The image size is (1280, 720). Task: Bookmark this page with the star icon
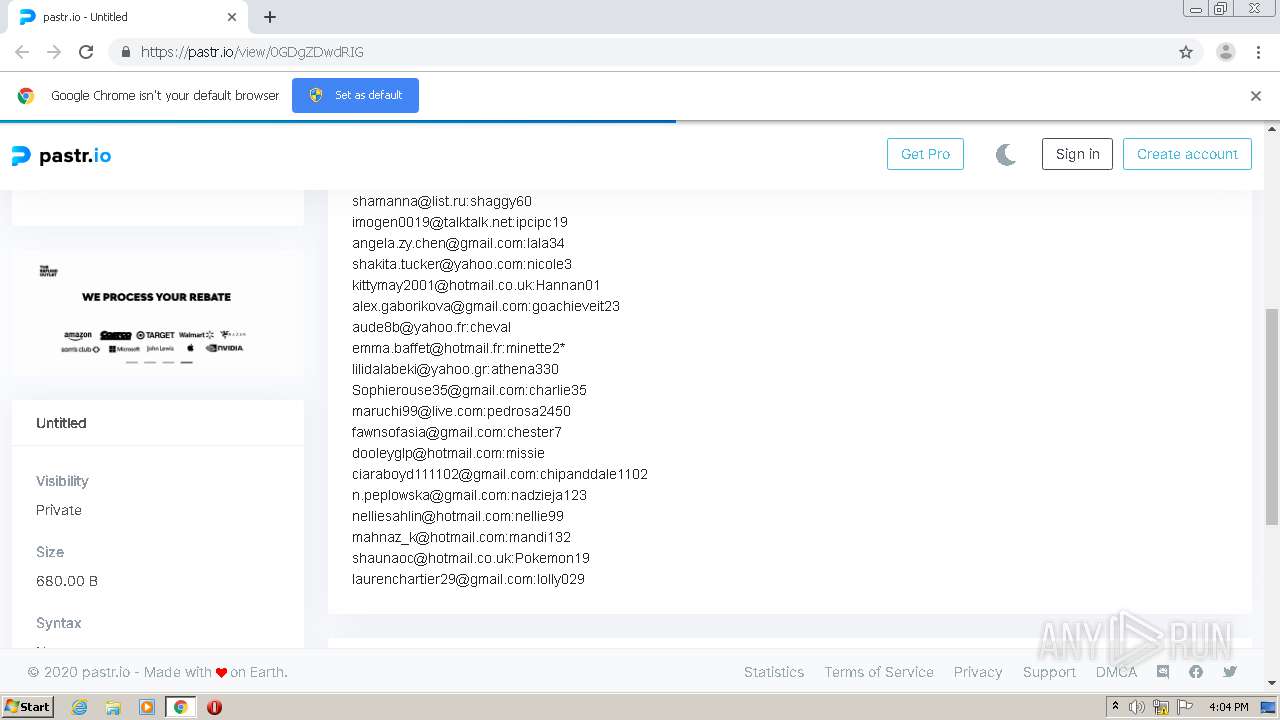pos(1186,52)
